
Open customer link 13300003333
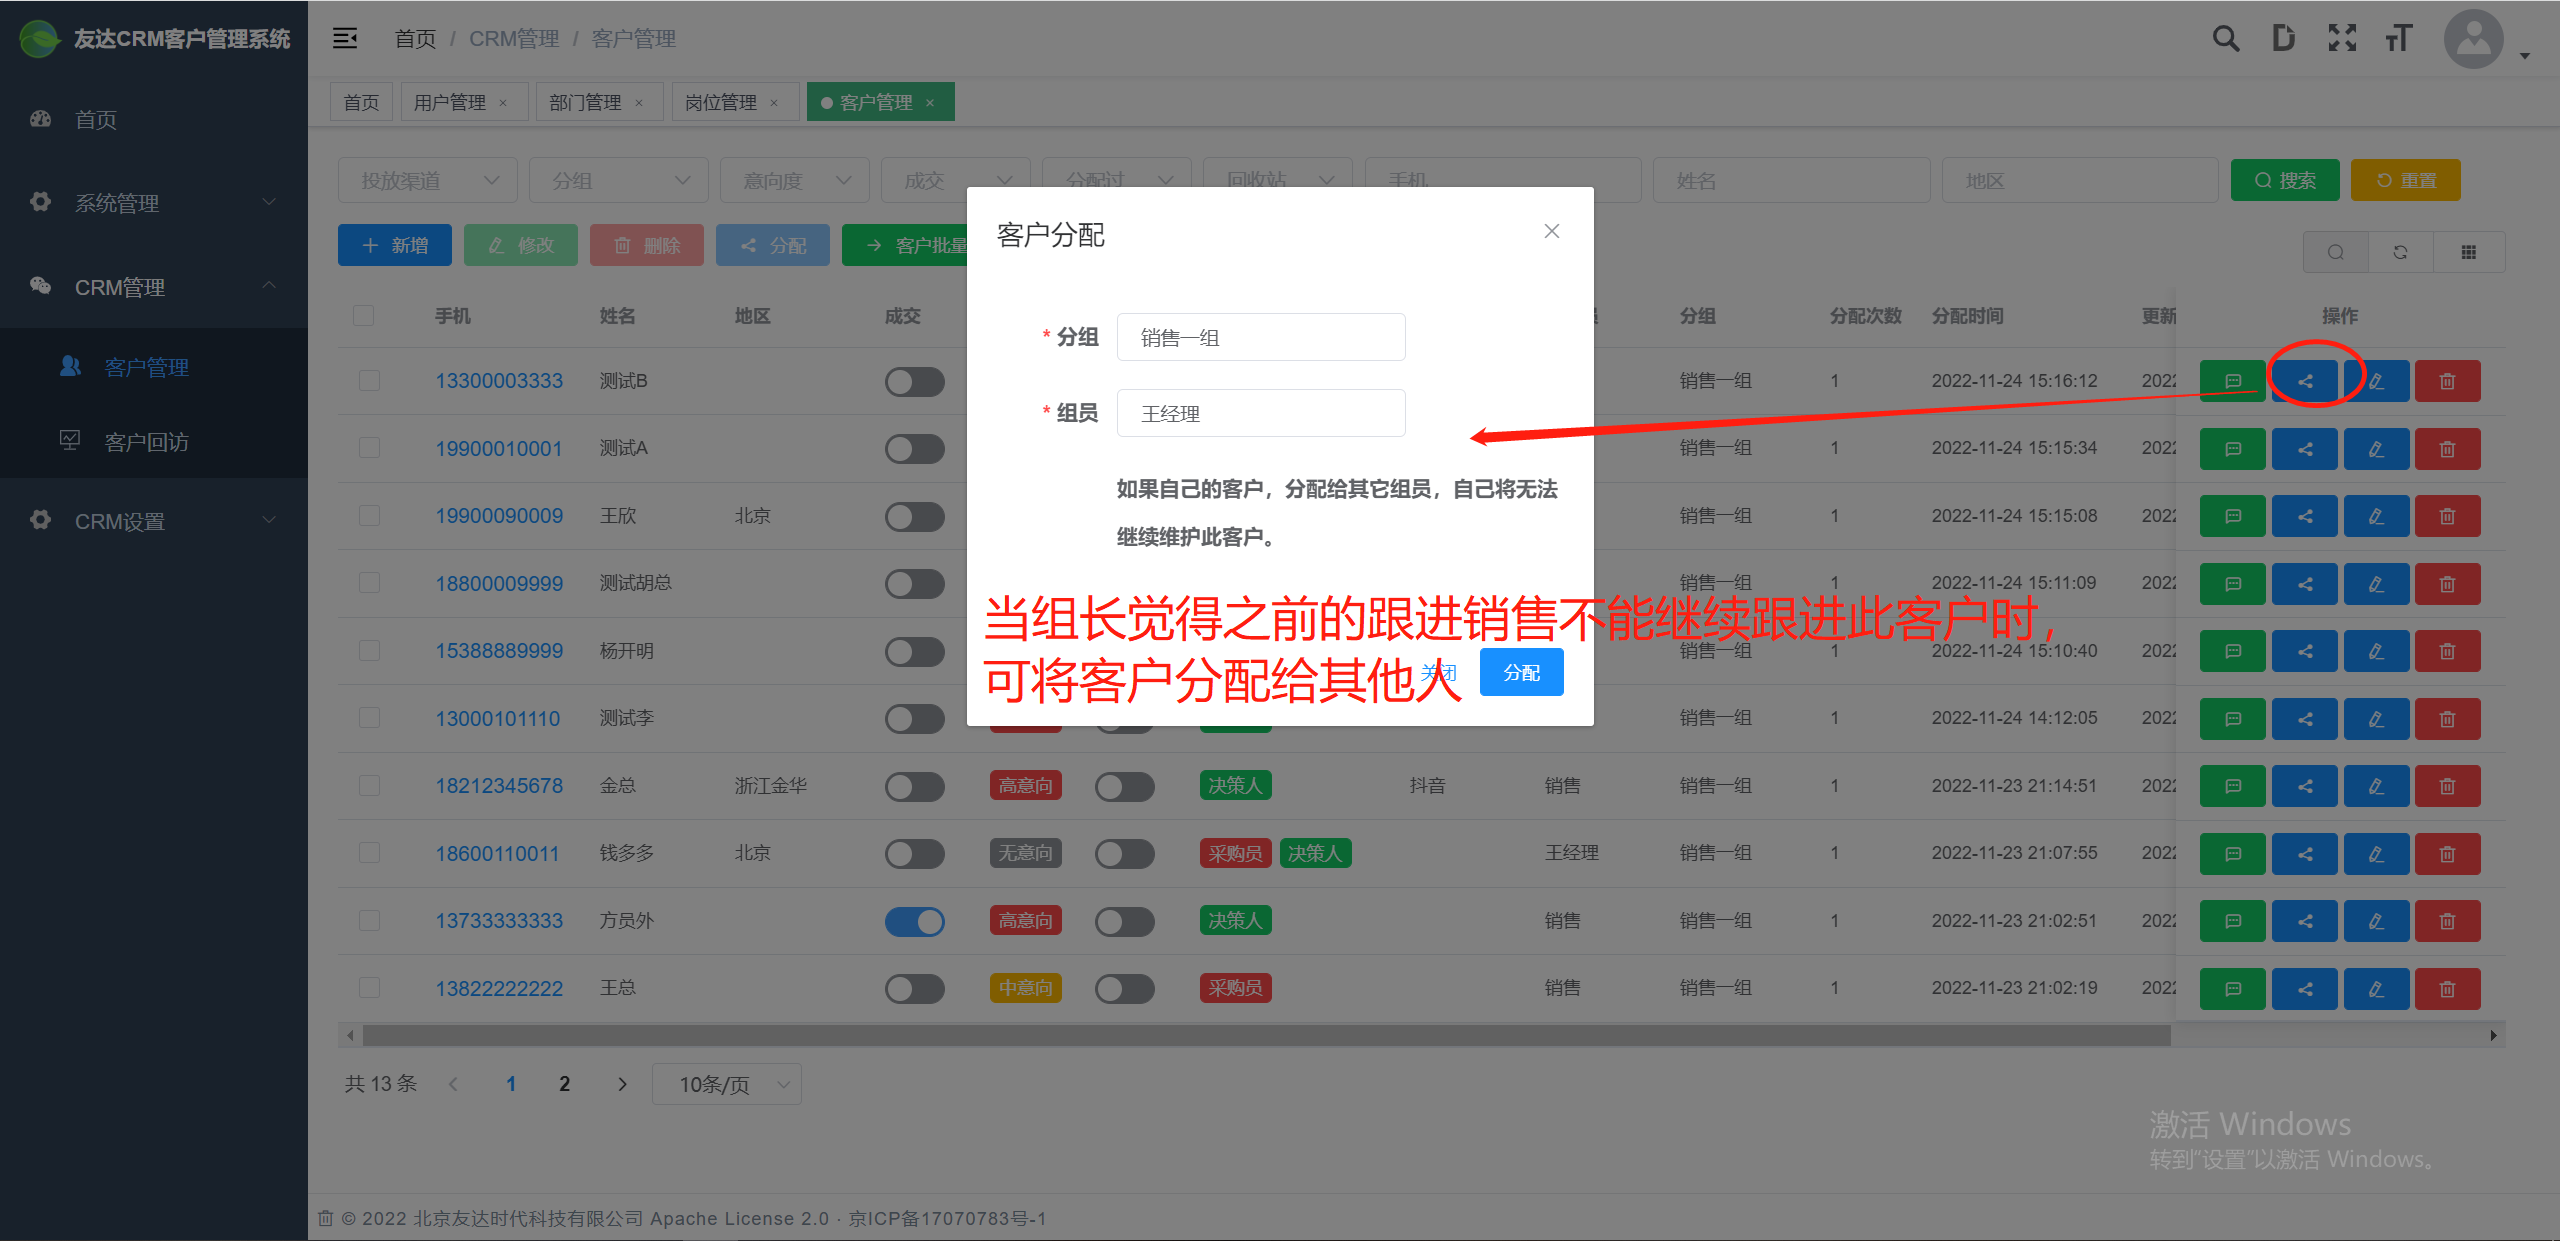coord(499,381)
